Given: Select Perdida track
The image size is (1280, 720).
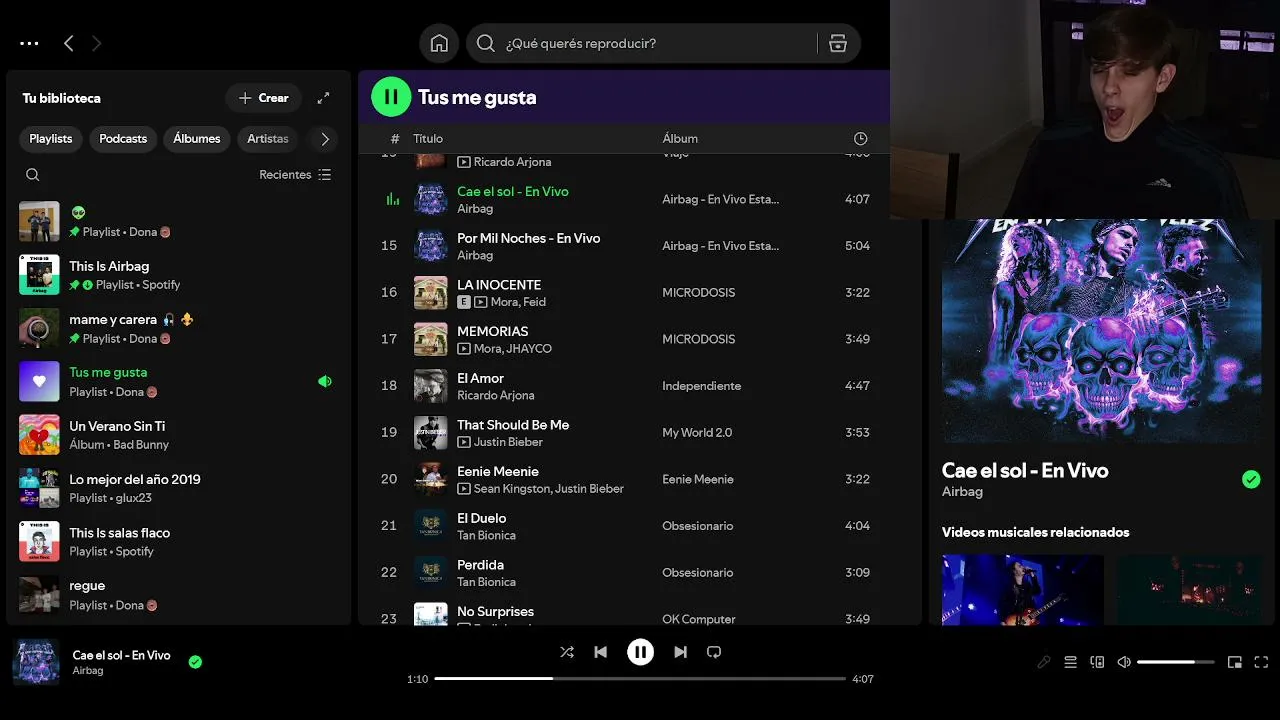Looking at the screenshot, I should [480, 565].
